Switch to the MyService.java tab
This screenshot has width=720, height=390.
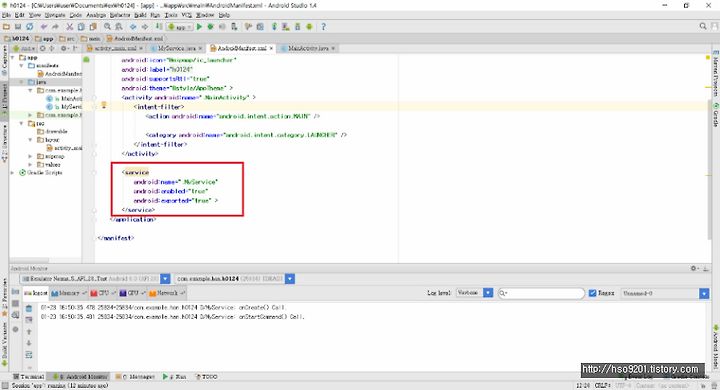(177, 48)
